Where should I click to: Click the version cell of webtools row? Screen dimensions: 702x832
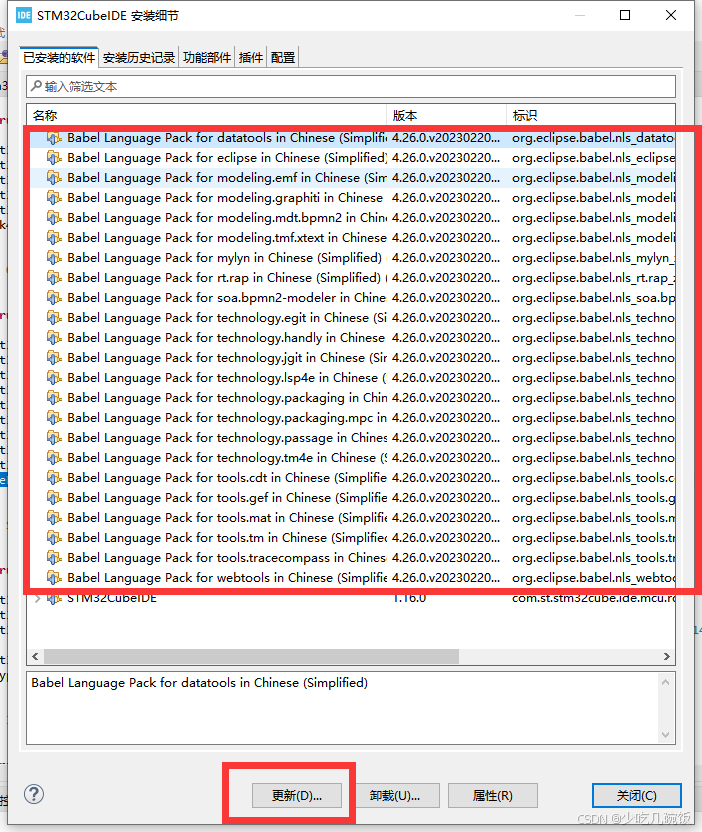(446, 578)
